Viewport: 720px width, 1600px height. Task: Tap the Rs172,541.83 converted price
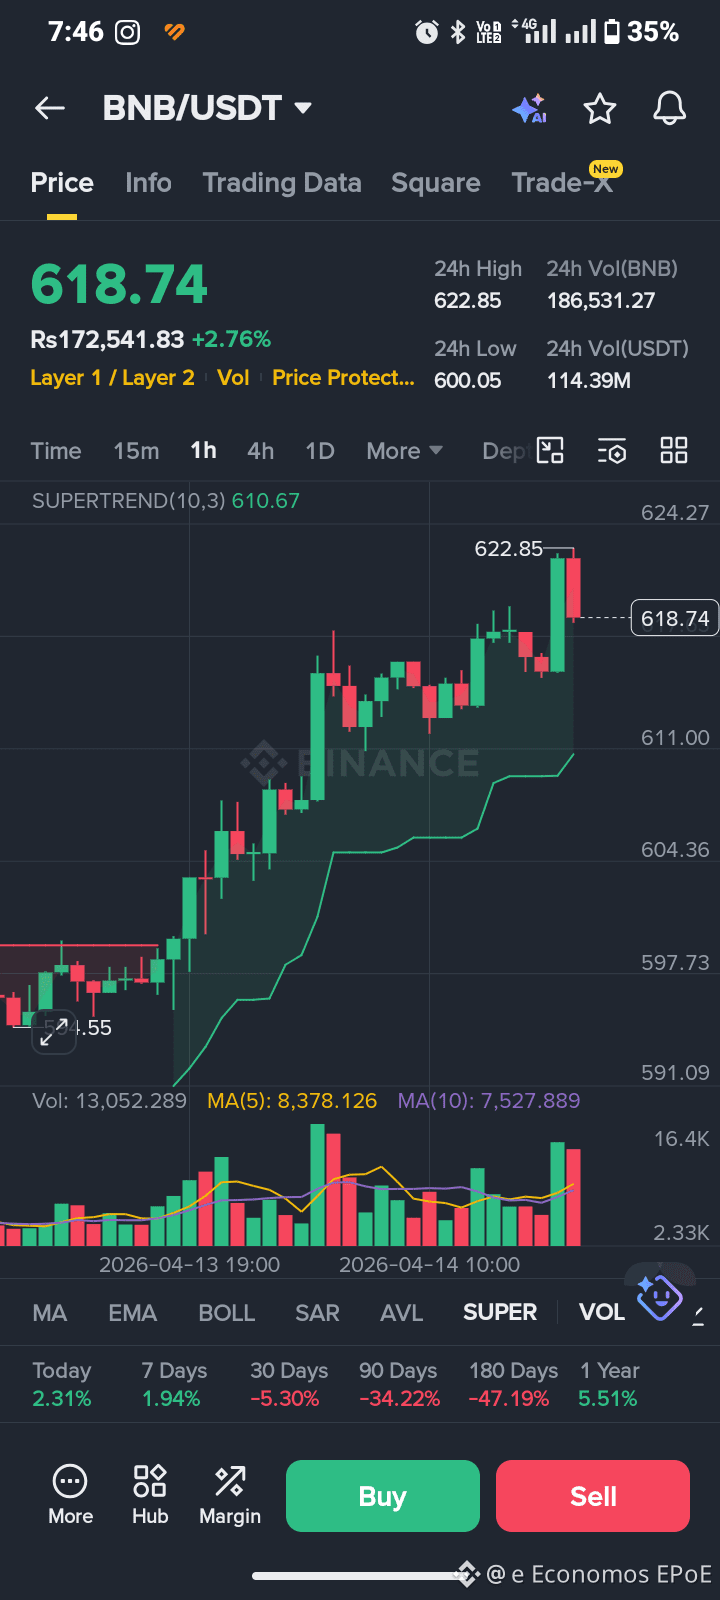pyautogui.click(x=107, y=340)
